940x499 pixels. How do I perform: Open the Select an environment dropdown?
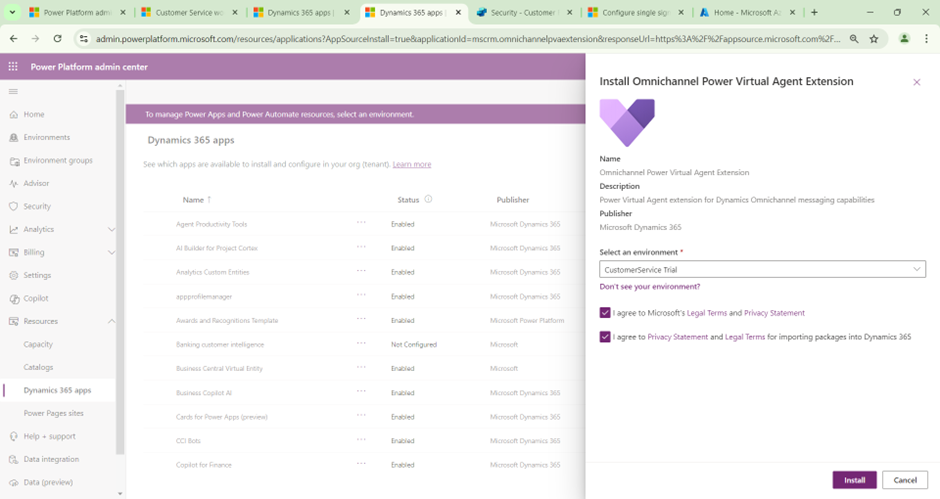click(762, 269)
